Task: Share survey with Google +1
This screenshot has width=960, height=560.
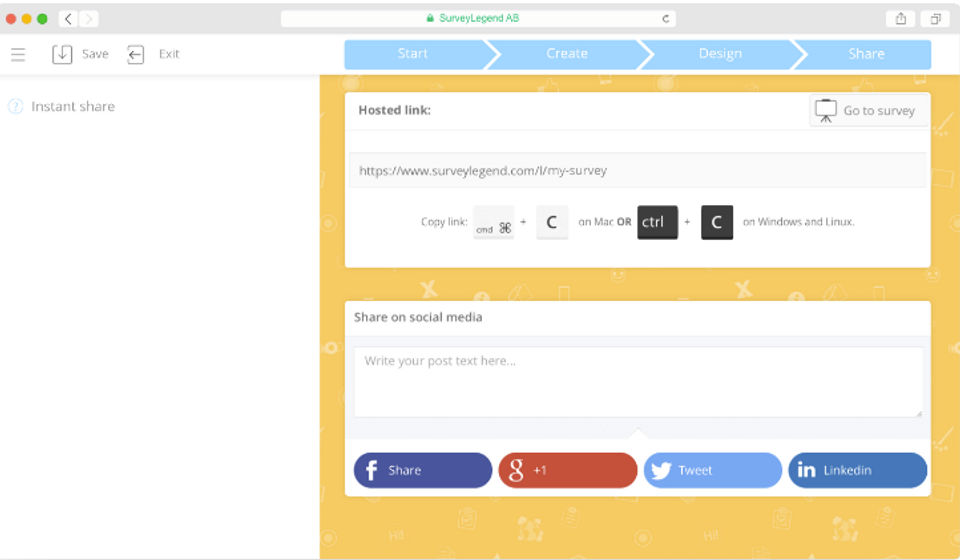Action: click(x=568, y=470)
